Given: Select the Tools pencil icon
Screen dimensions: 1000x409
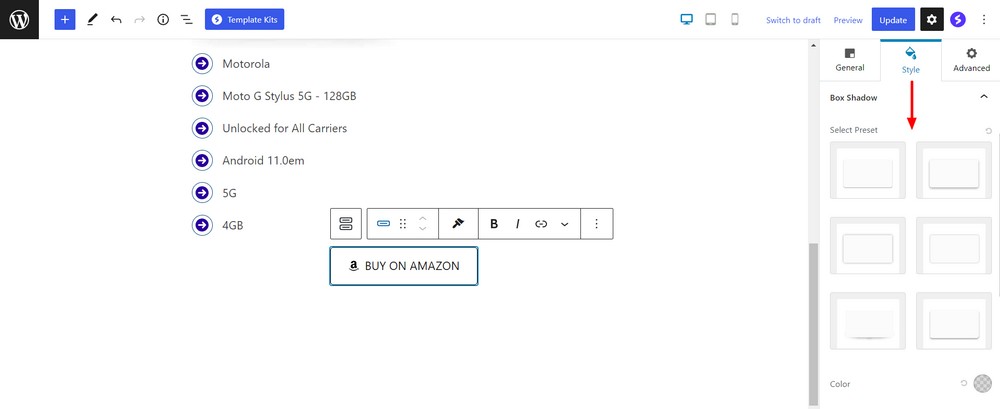Looking at the screenshot, I should click(x=92, y=20).
